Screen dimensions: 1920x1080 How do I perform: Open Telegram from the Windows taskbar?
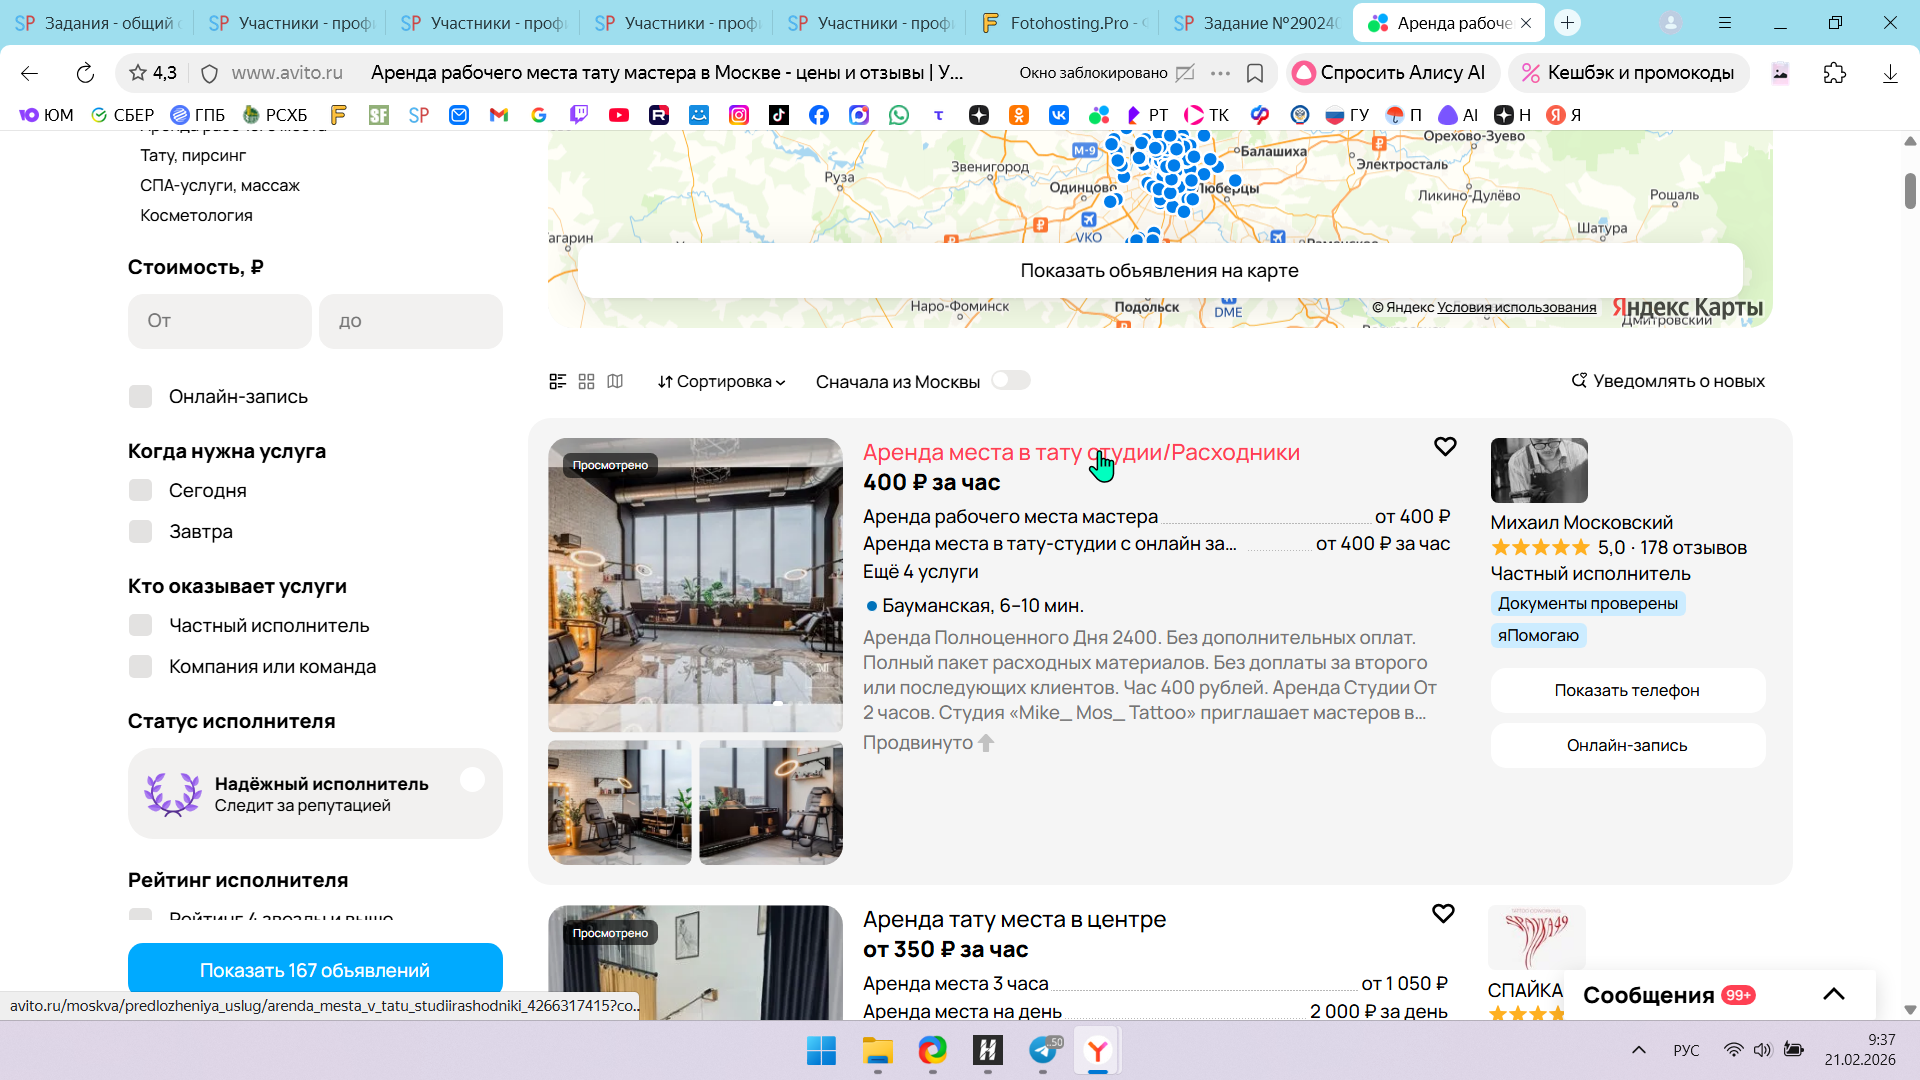pos(1043,1050)
